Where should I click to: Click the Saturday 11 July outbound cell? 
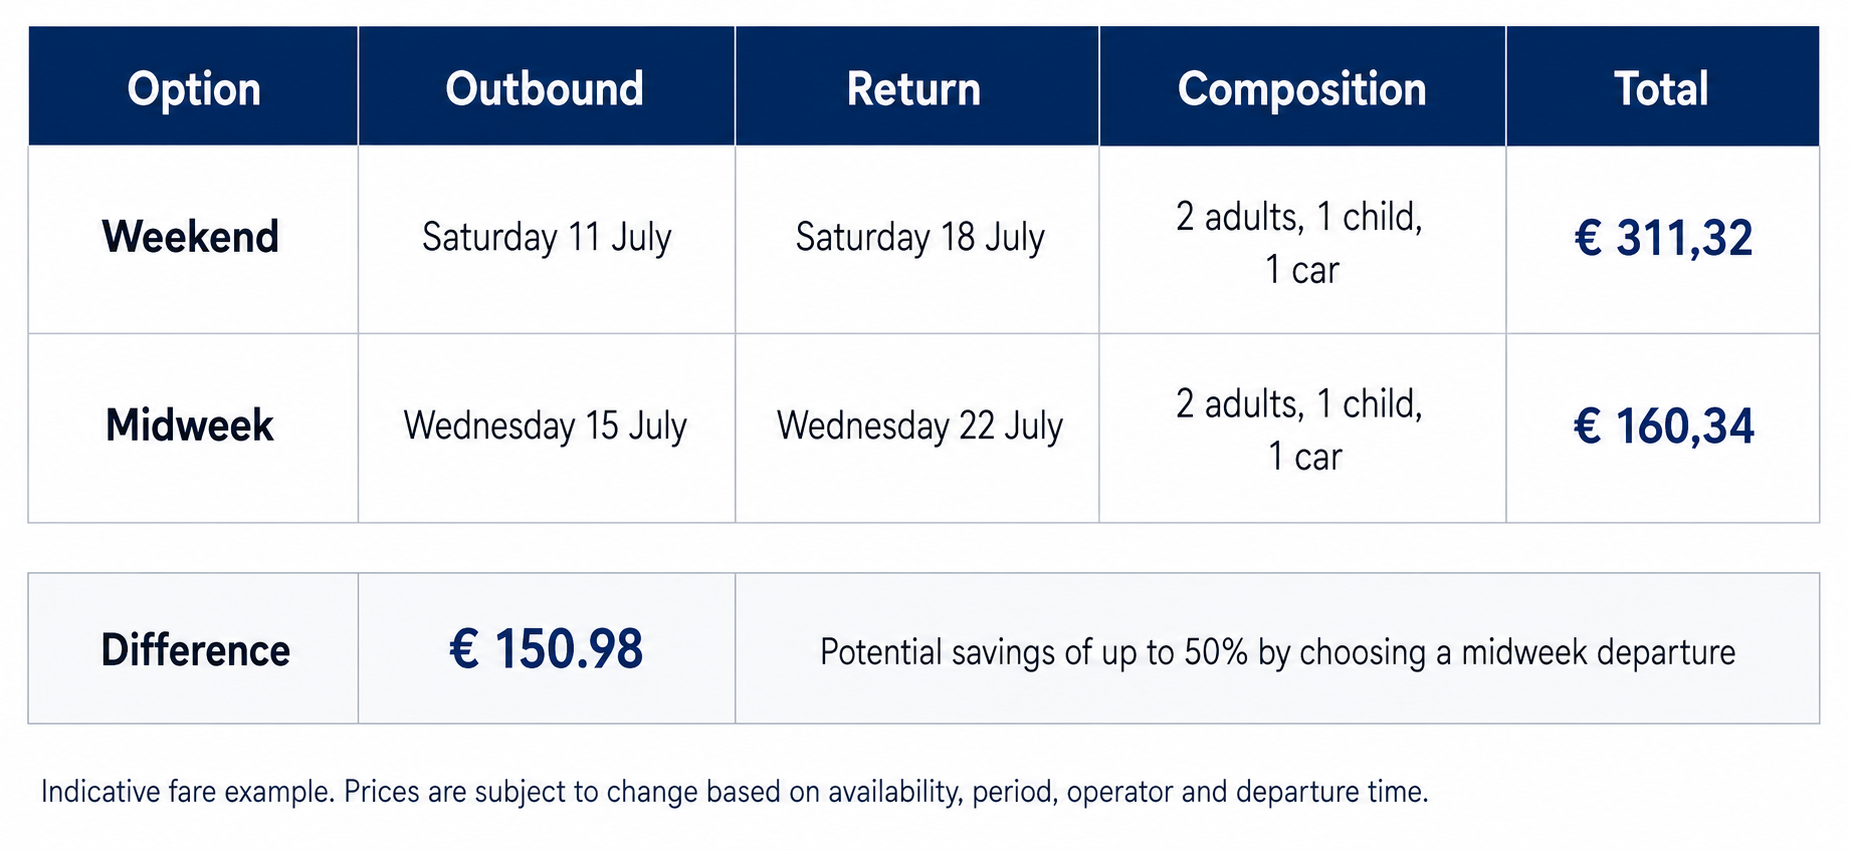pyautogui.click(x=546, y=238)
